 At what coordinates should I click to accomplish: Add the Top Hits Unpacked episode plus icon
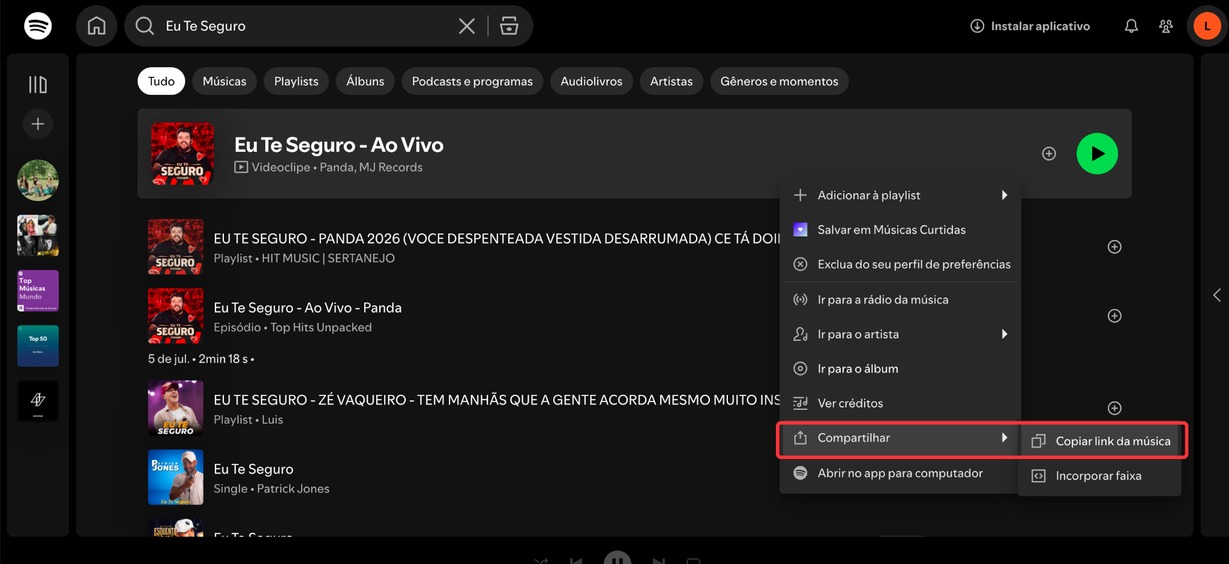pos(1114,316)
